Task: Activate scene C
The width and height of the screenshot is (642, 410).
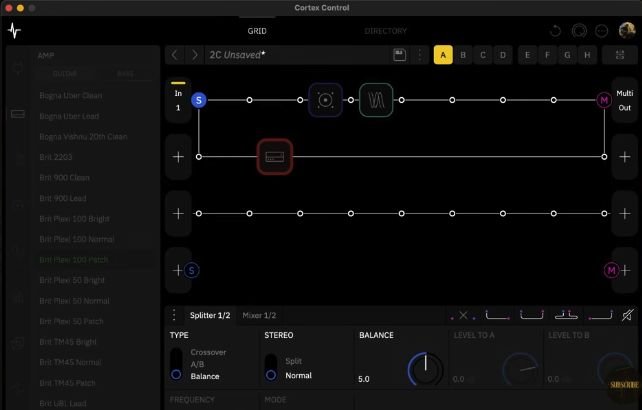Action: click(483, 55)
